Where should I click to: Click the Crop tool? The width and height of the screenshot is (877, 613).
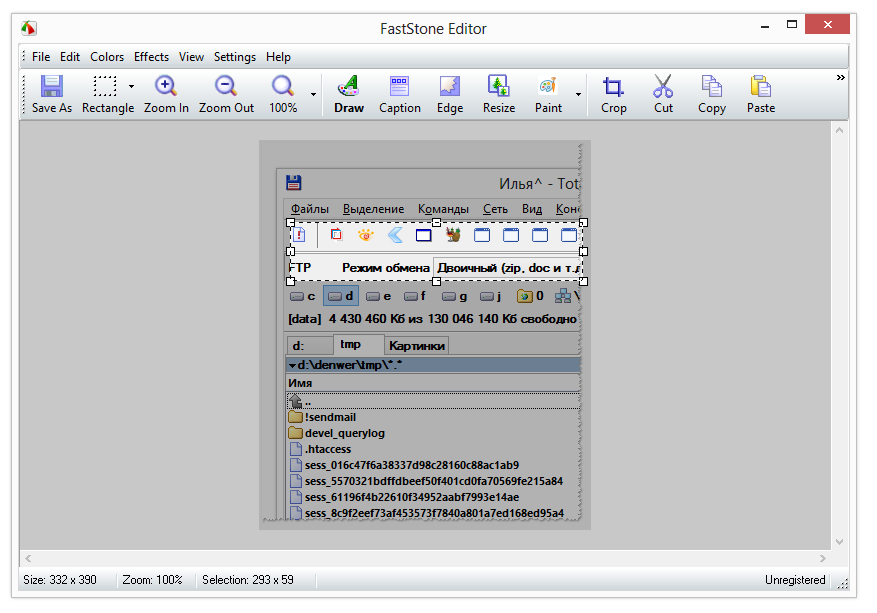614,95
